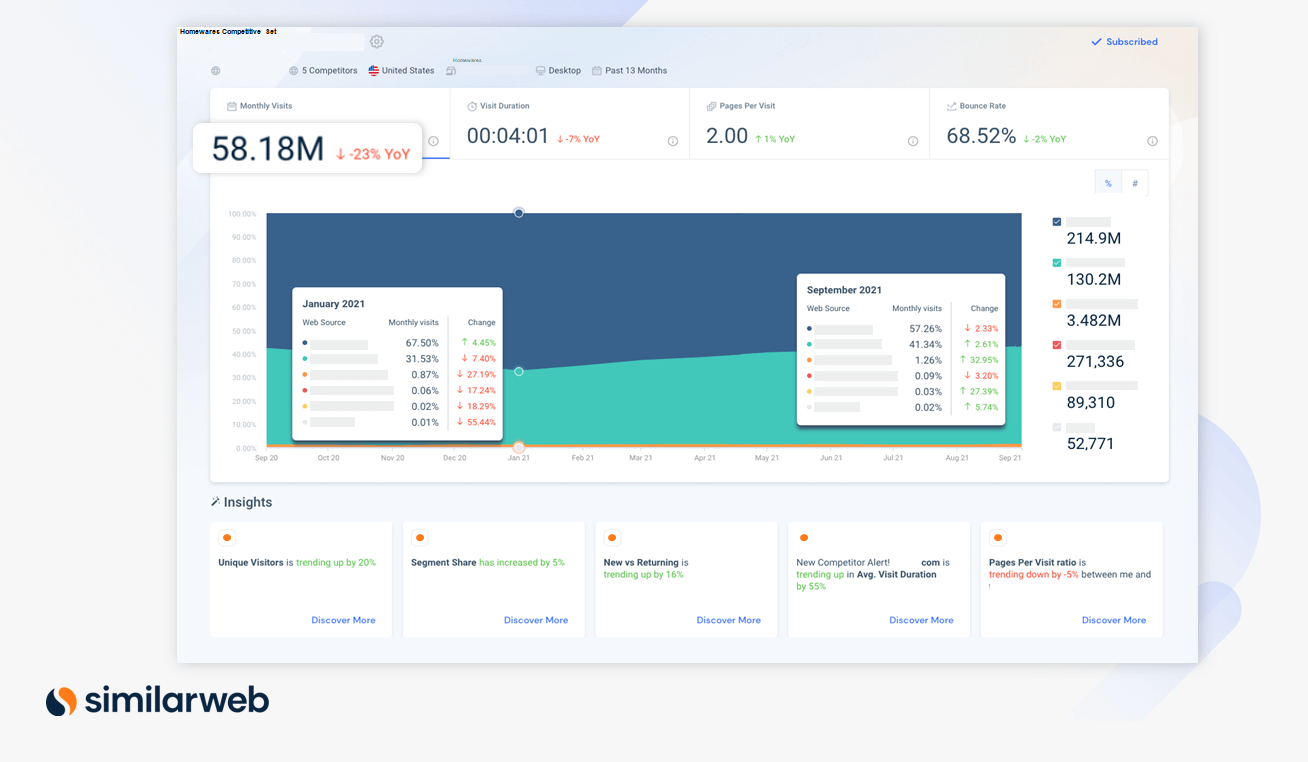Click orange dot on Pages Per Visit ratio card
1308x762 pixels.
point(997,538)
